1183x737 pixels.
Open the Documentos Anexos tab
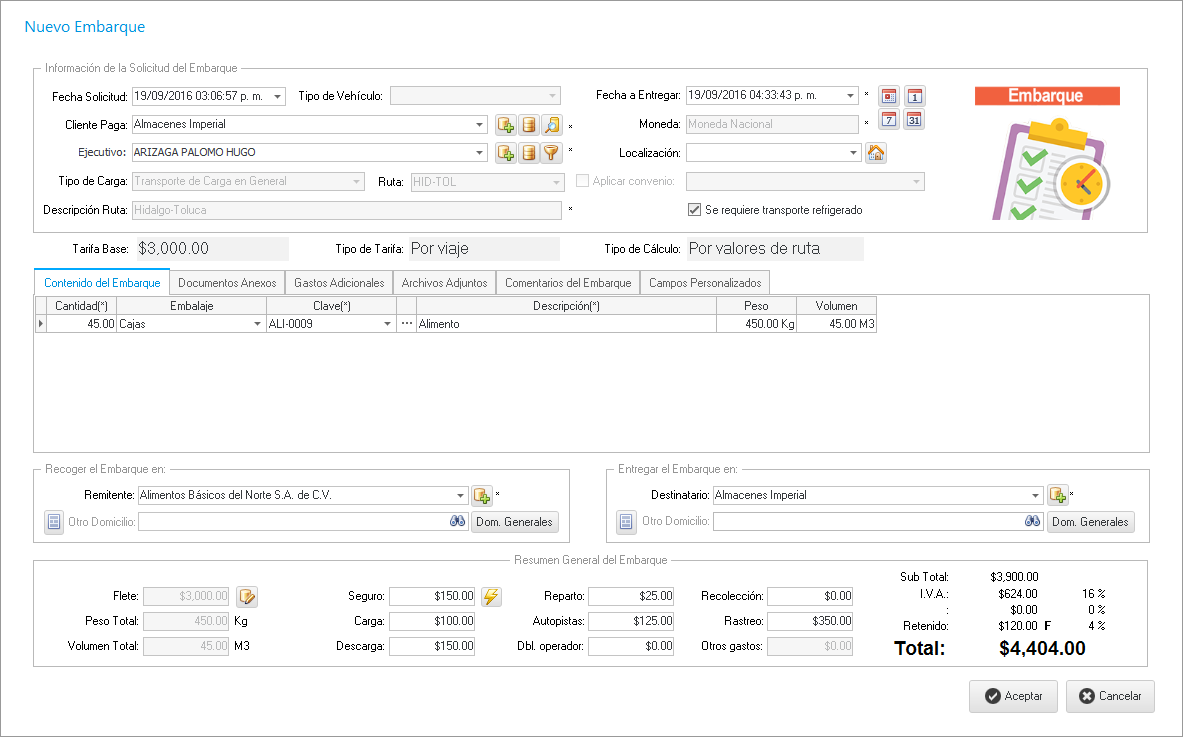227,283
